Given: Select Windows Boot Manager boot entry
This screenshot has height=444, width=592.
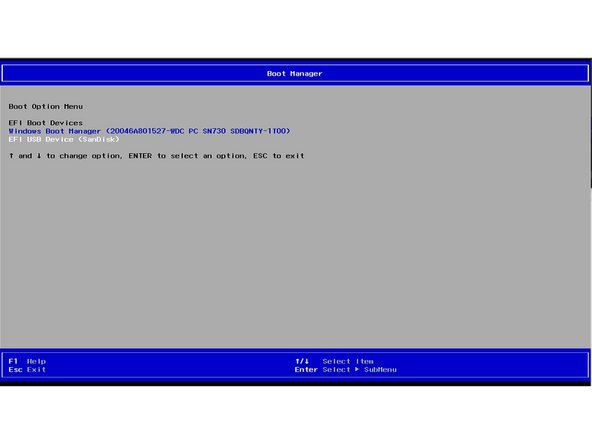Looking at the screenshot, I should (149, 131).
